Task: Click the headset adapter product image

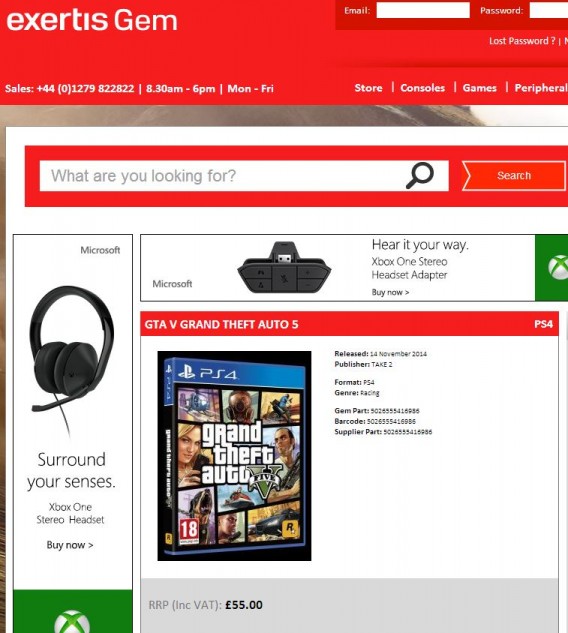Action: (x=284, y=268)
